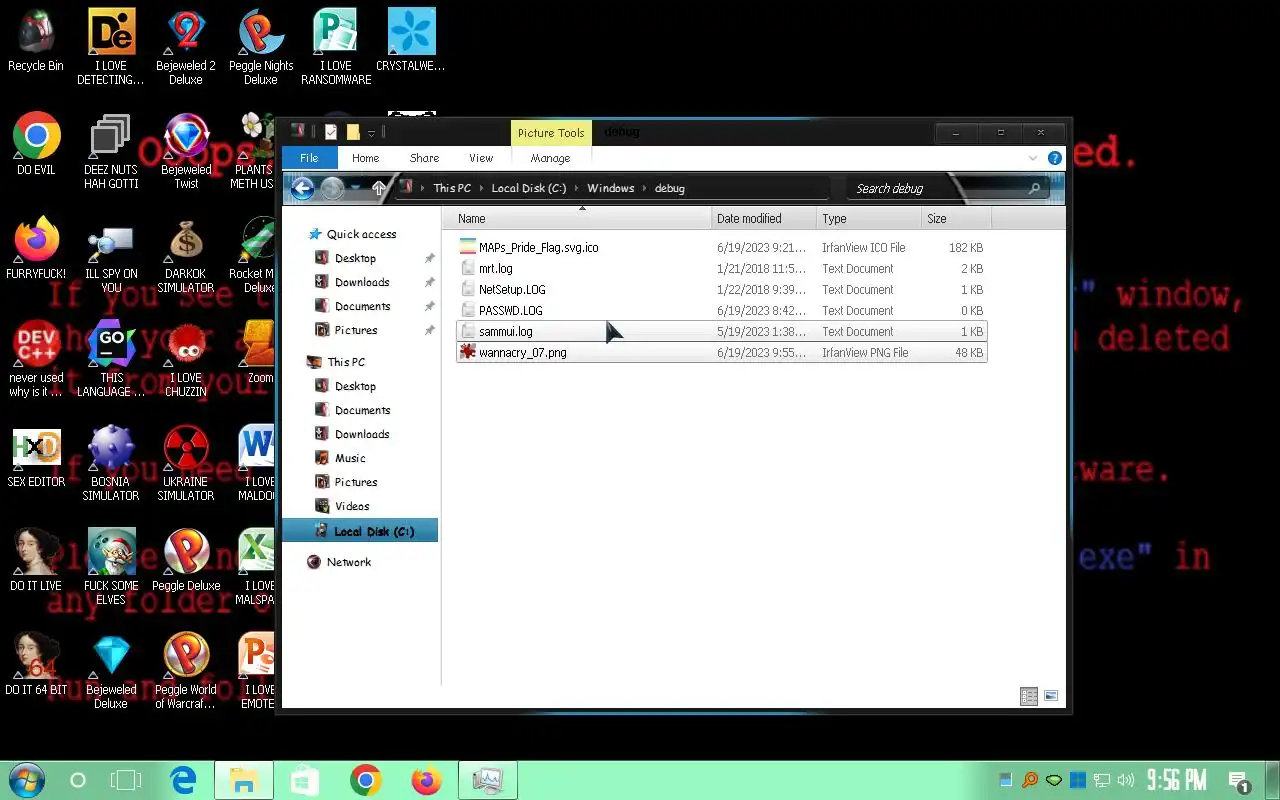Go up one folder level
The width and height of the screenshot is (1280, 800).
coord(379,188)
